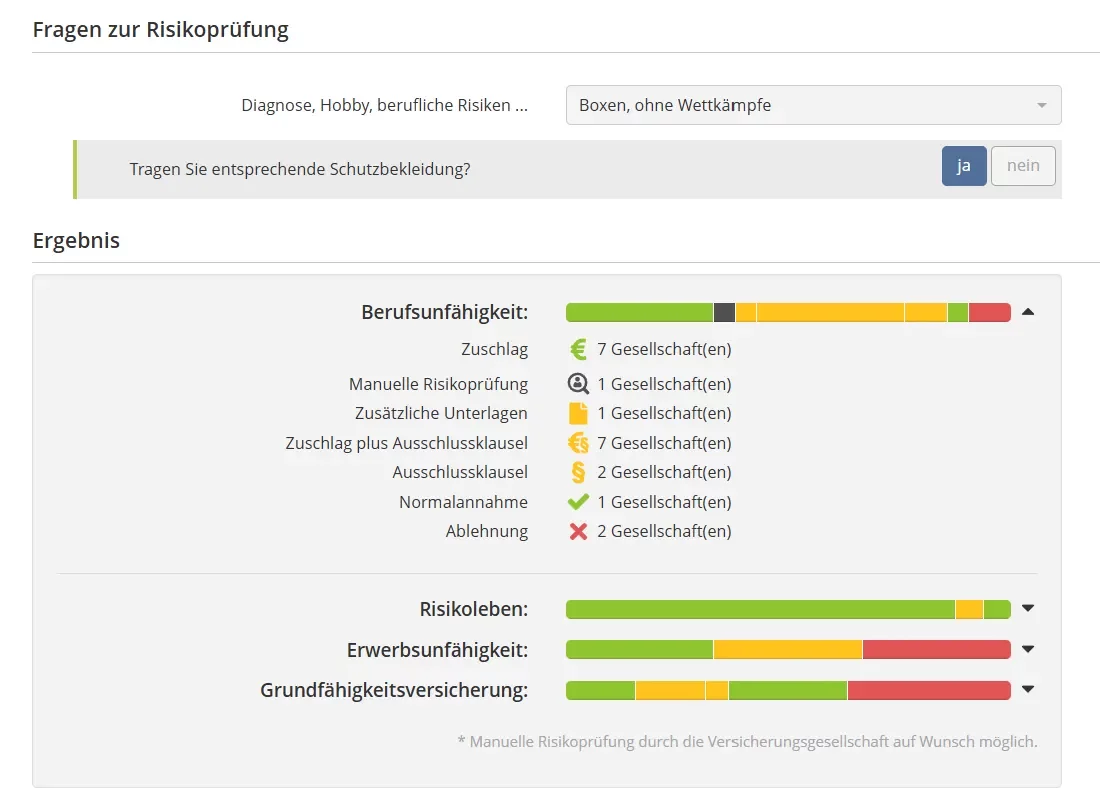Screen dimensions: 1100x801
Task: Click the Ausschlussklausel paragraph symbol icon
Action: pos(578,472)
